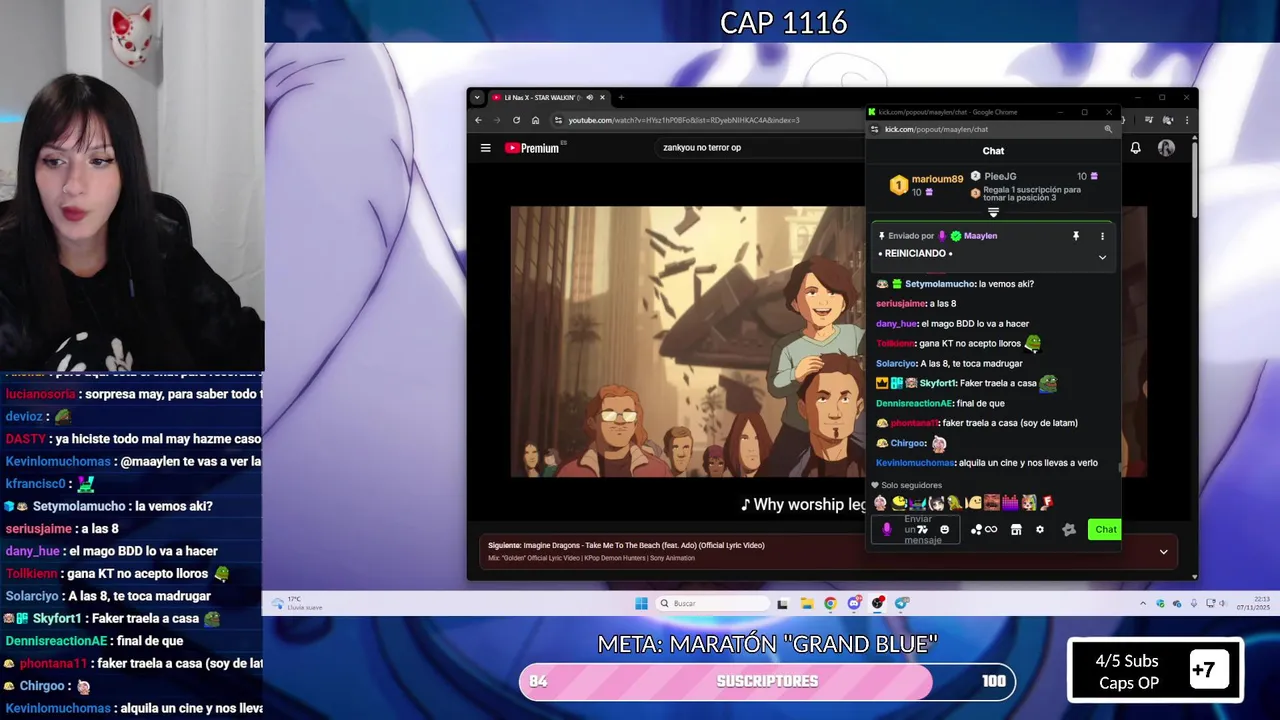Open Kick chat settings gear
This screenshot has width=1280, height=720.
[x=1040, y=530]
